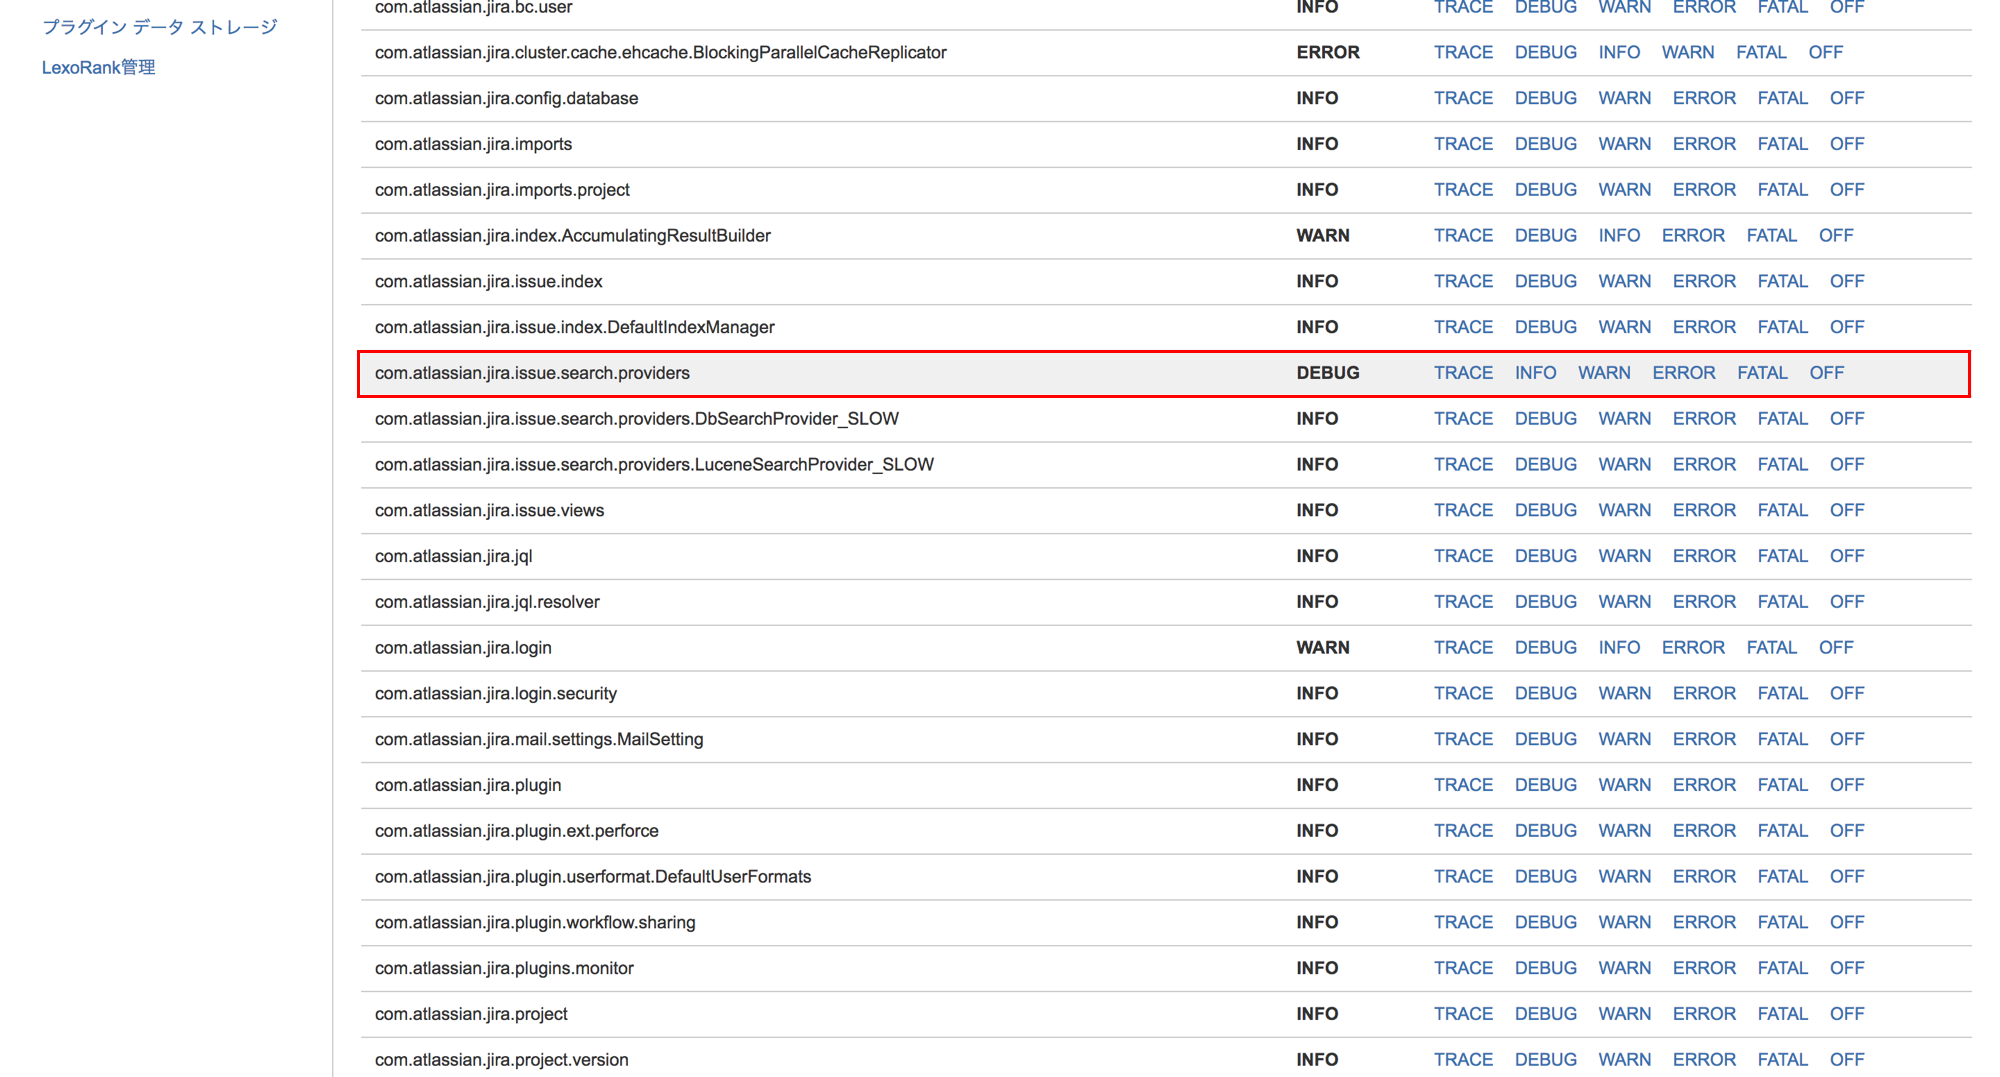The width and height of the screenshot is (2000, 1077).
Task: Set DefaultUserFormats logger to ERROR
Action: [x=1704, y=877]
